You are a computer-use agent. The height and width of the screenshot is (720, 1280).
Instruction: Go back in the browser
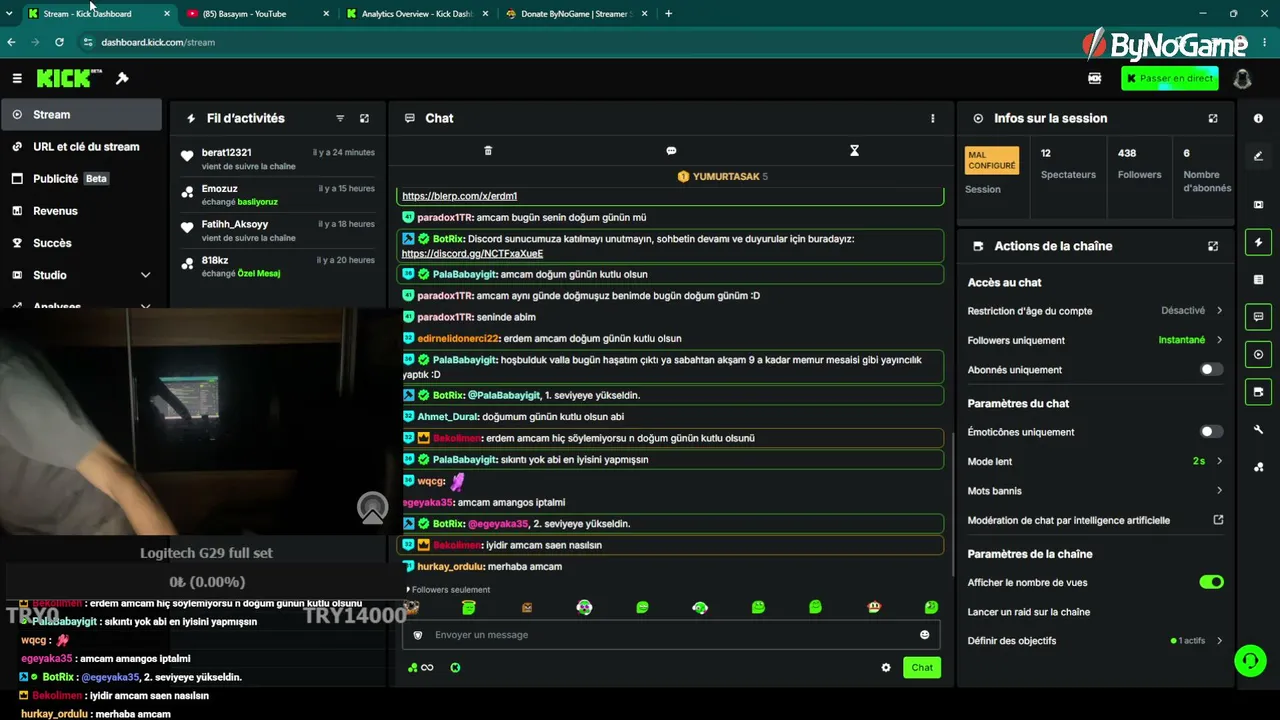[11, 42]
